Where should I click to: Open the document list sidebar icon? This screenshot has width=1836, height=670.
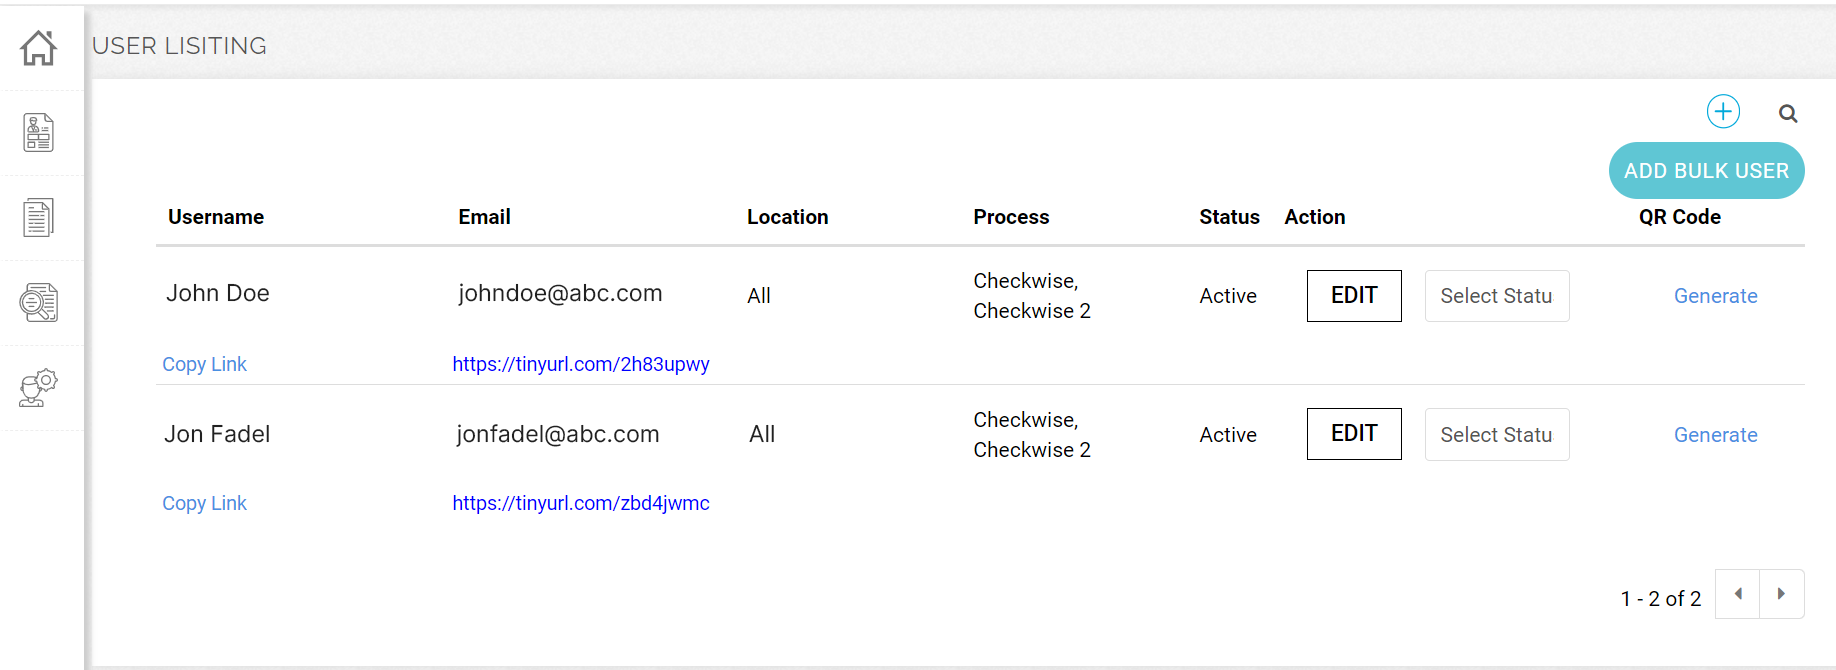[39, 217]
